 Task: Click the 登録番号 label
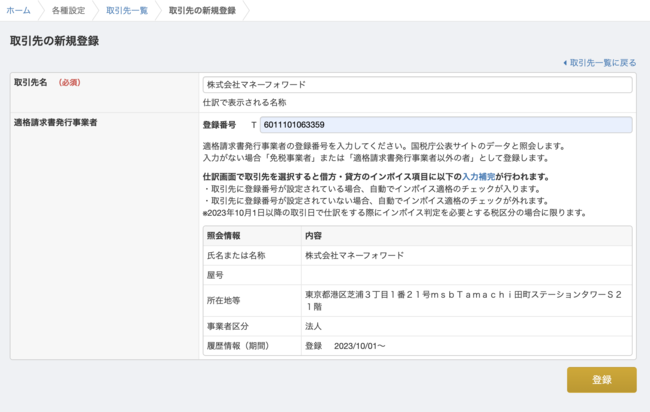[x=219, y=125]
